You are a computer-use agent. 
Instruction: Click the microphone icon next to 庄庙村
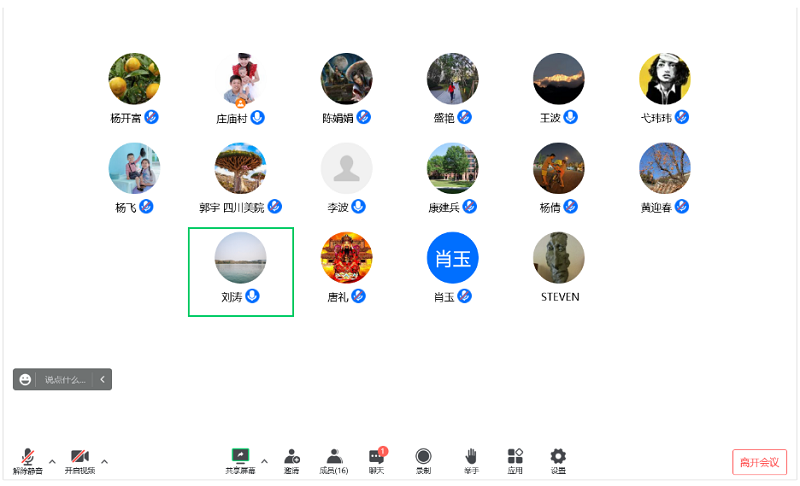point(257,118)
